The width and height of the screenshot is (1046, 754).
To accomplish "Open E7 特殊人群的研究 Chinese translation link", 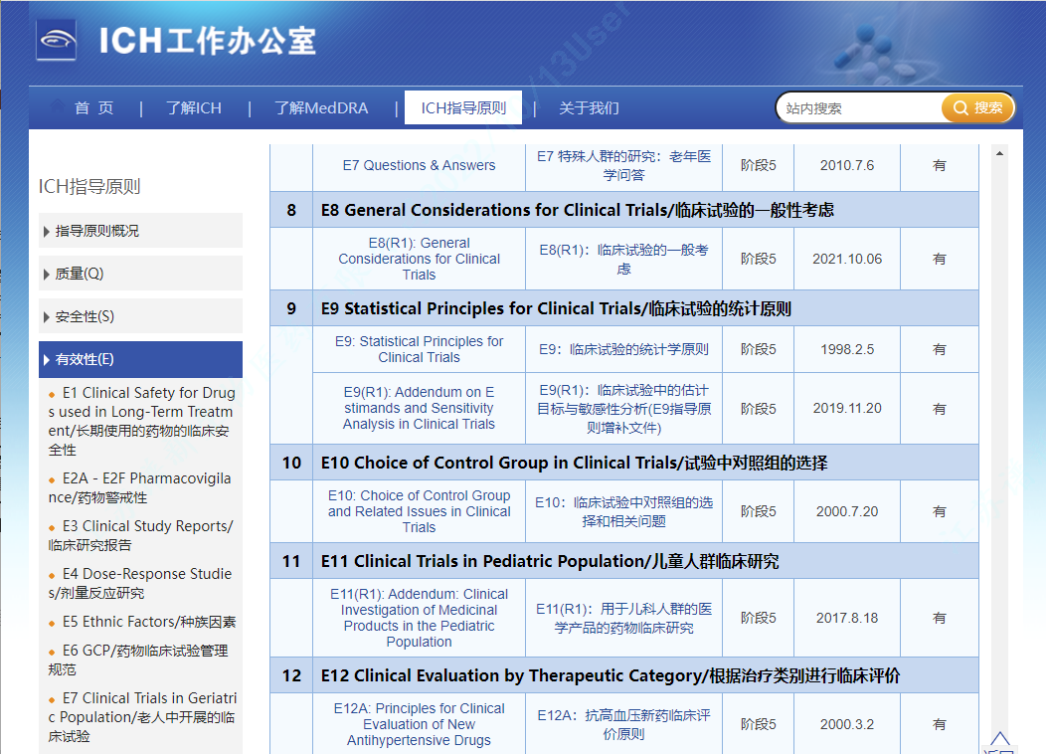I will point(624,165).
